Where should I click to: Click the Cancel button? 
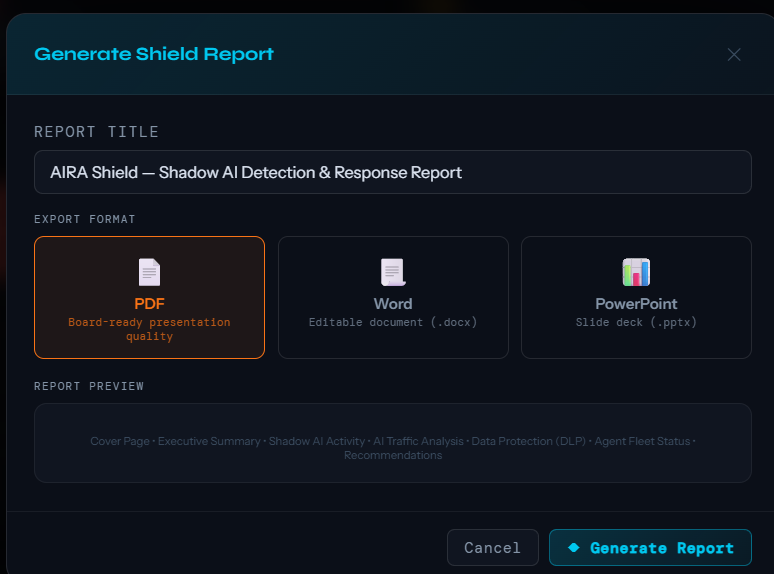493,548
